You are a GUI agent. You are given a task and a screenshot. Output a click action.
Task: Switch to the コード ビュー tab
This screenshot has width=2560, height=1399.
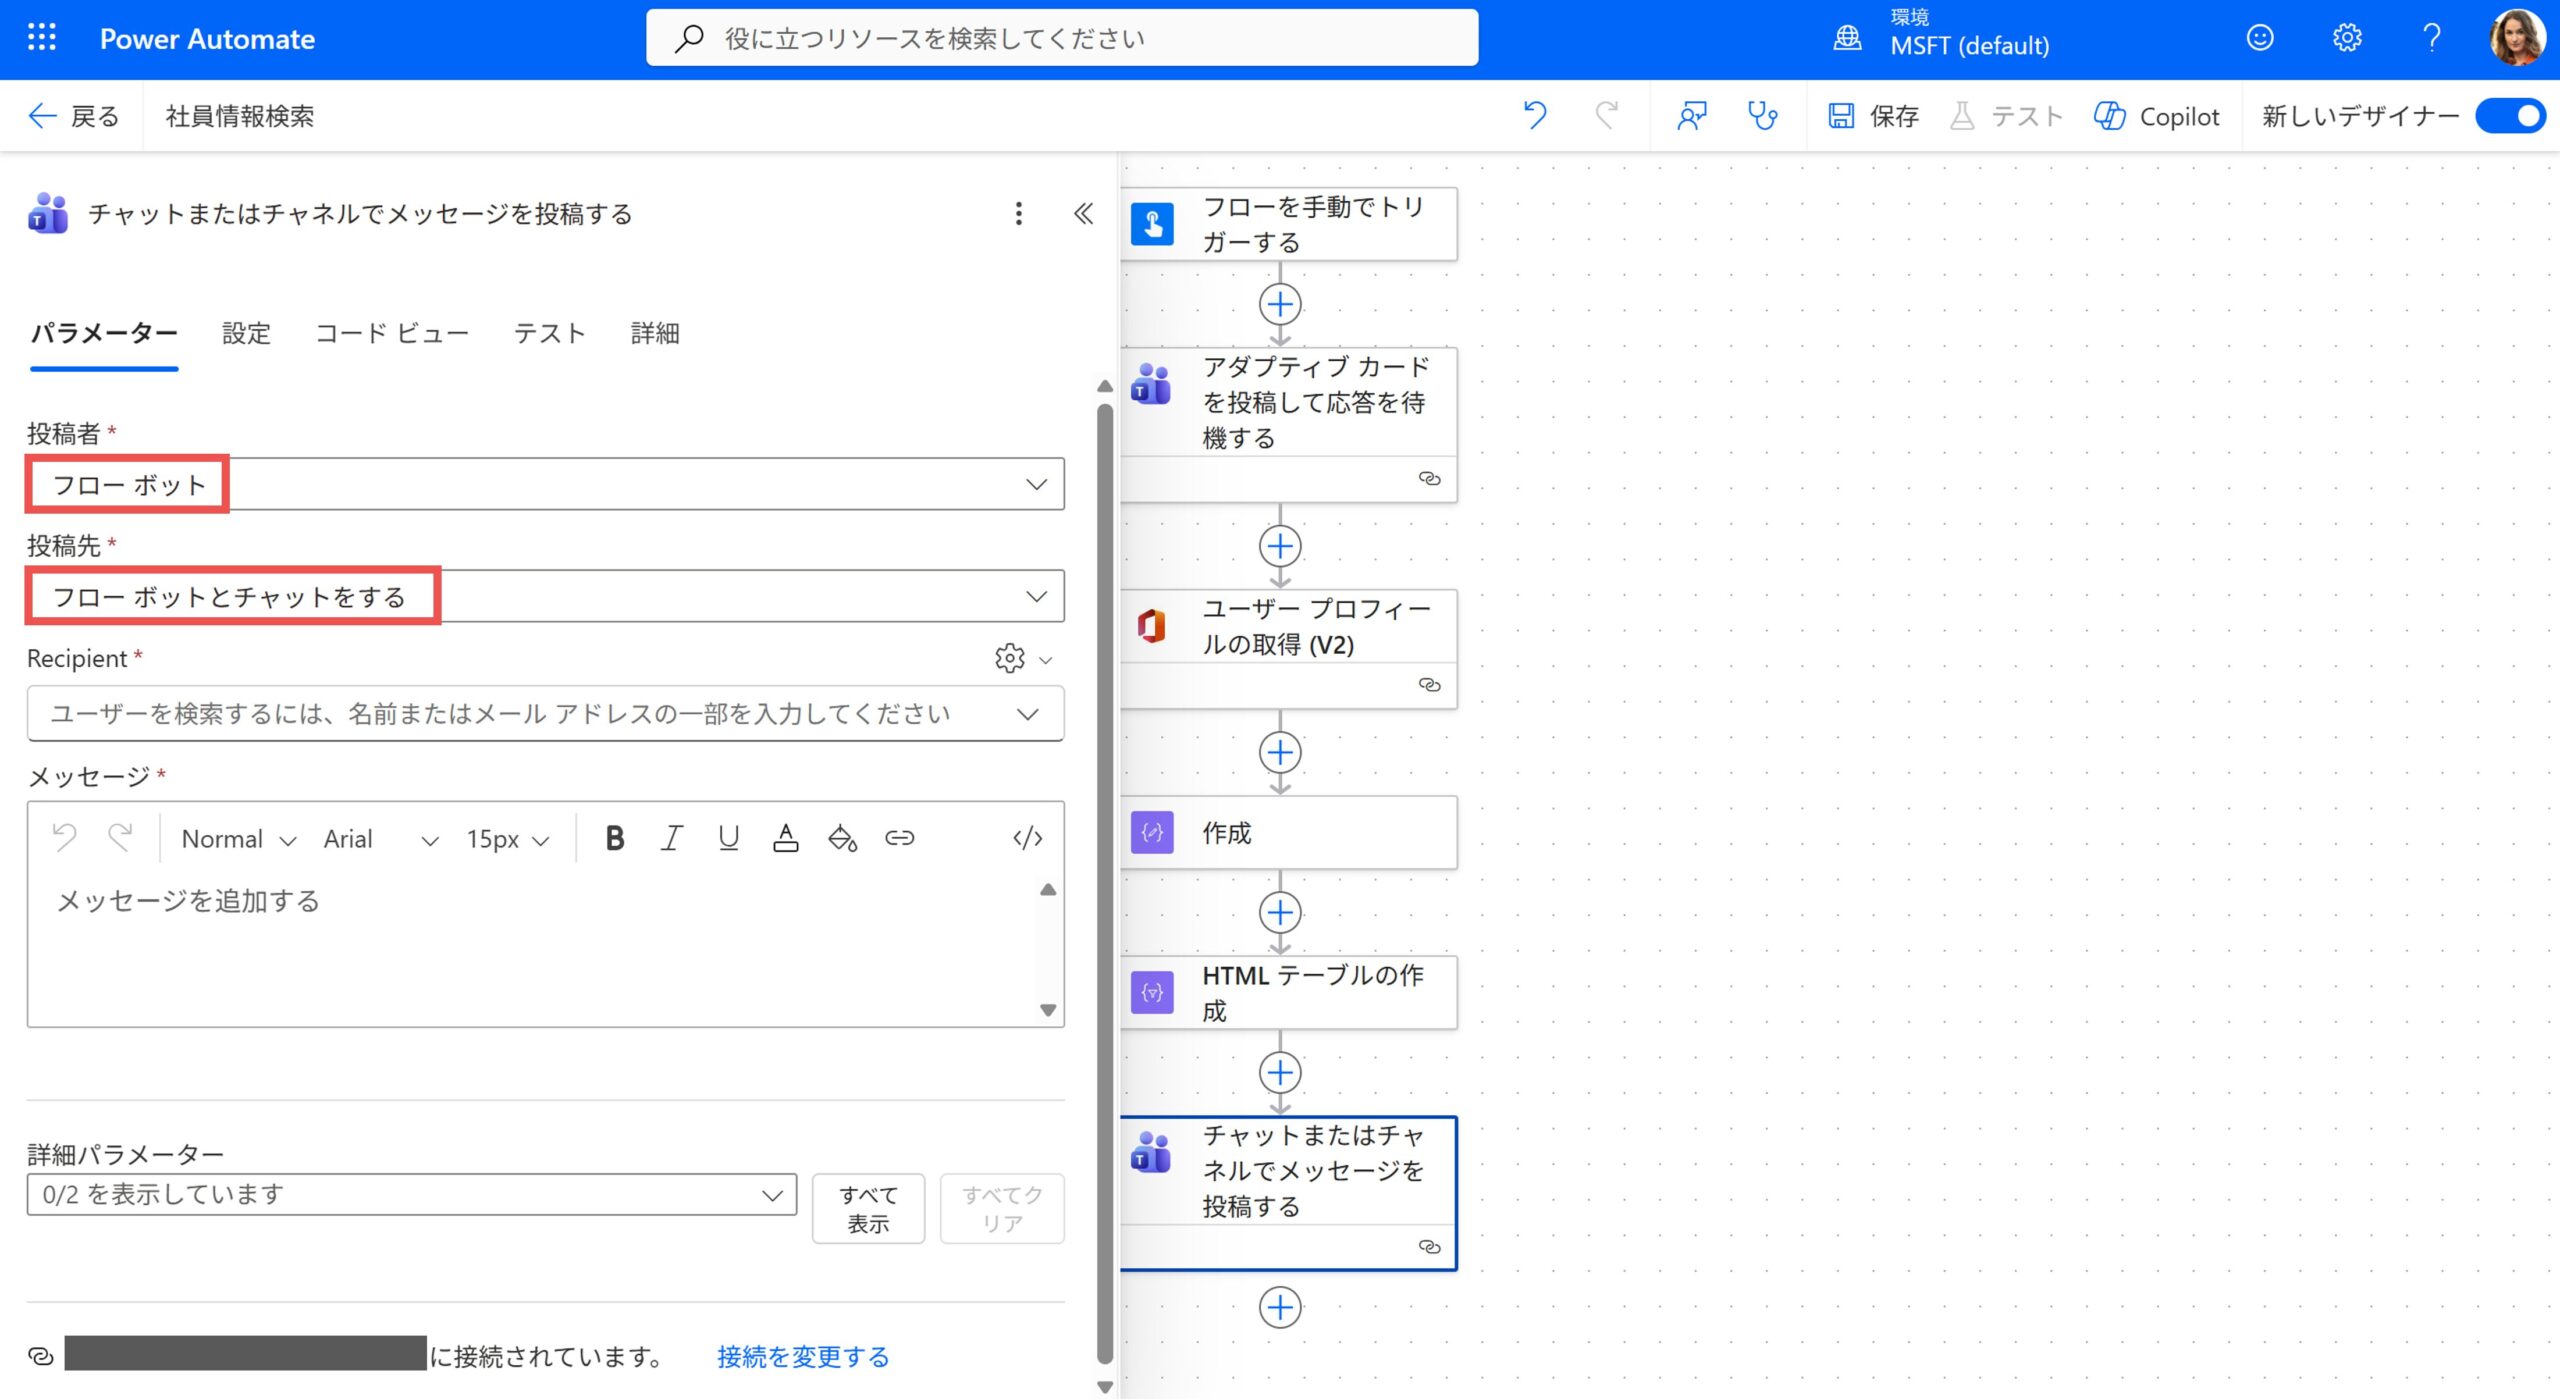click(x=392, y=333)
